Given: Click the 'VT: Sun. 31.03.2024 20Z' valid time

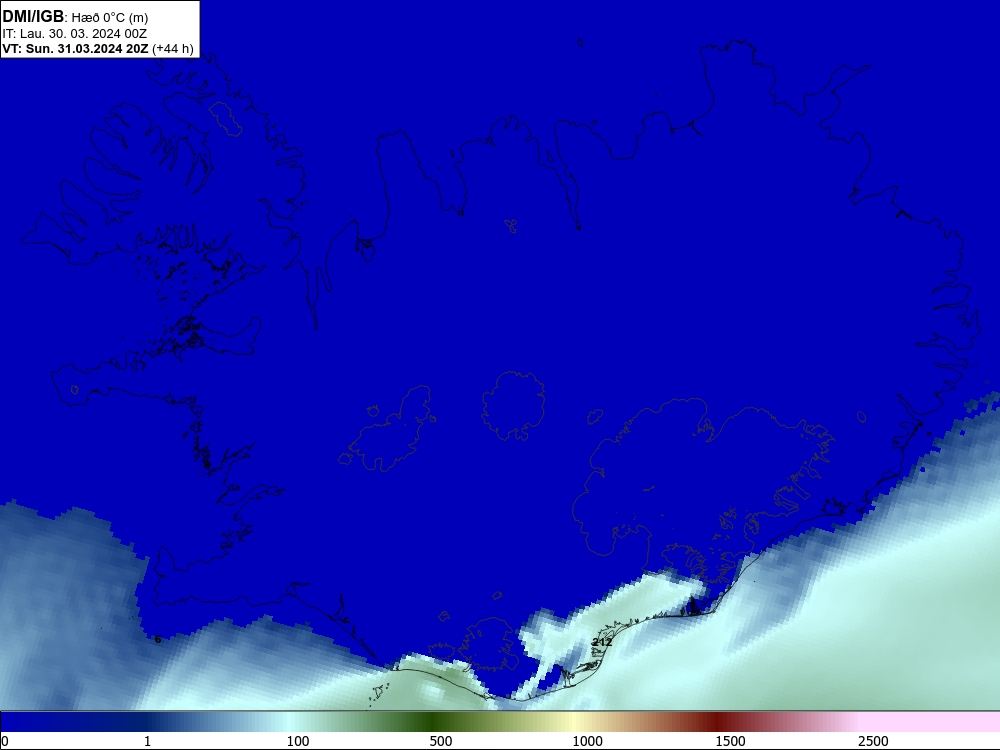Looking at the screenshot, I should 75,48.
